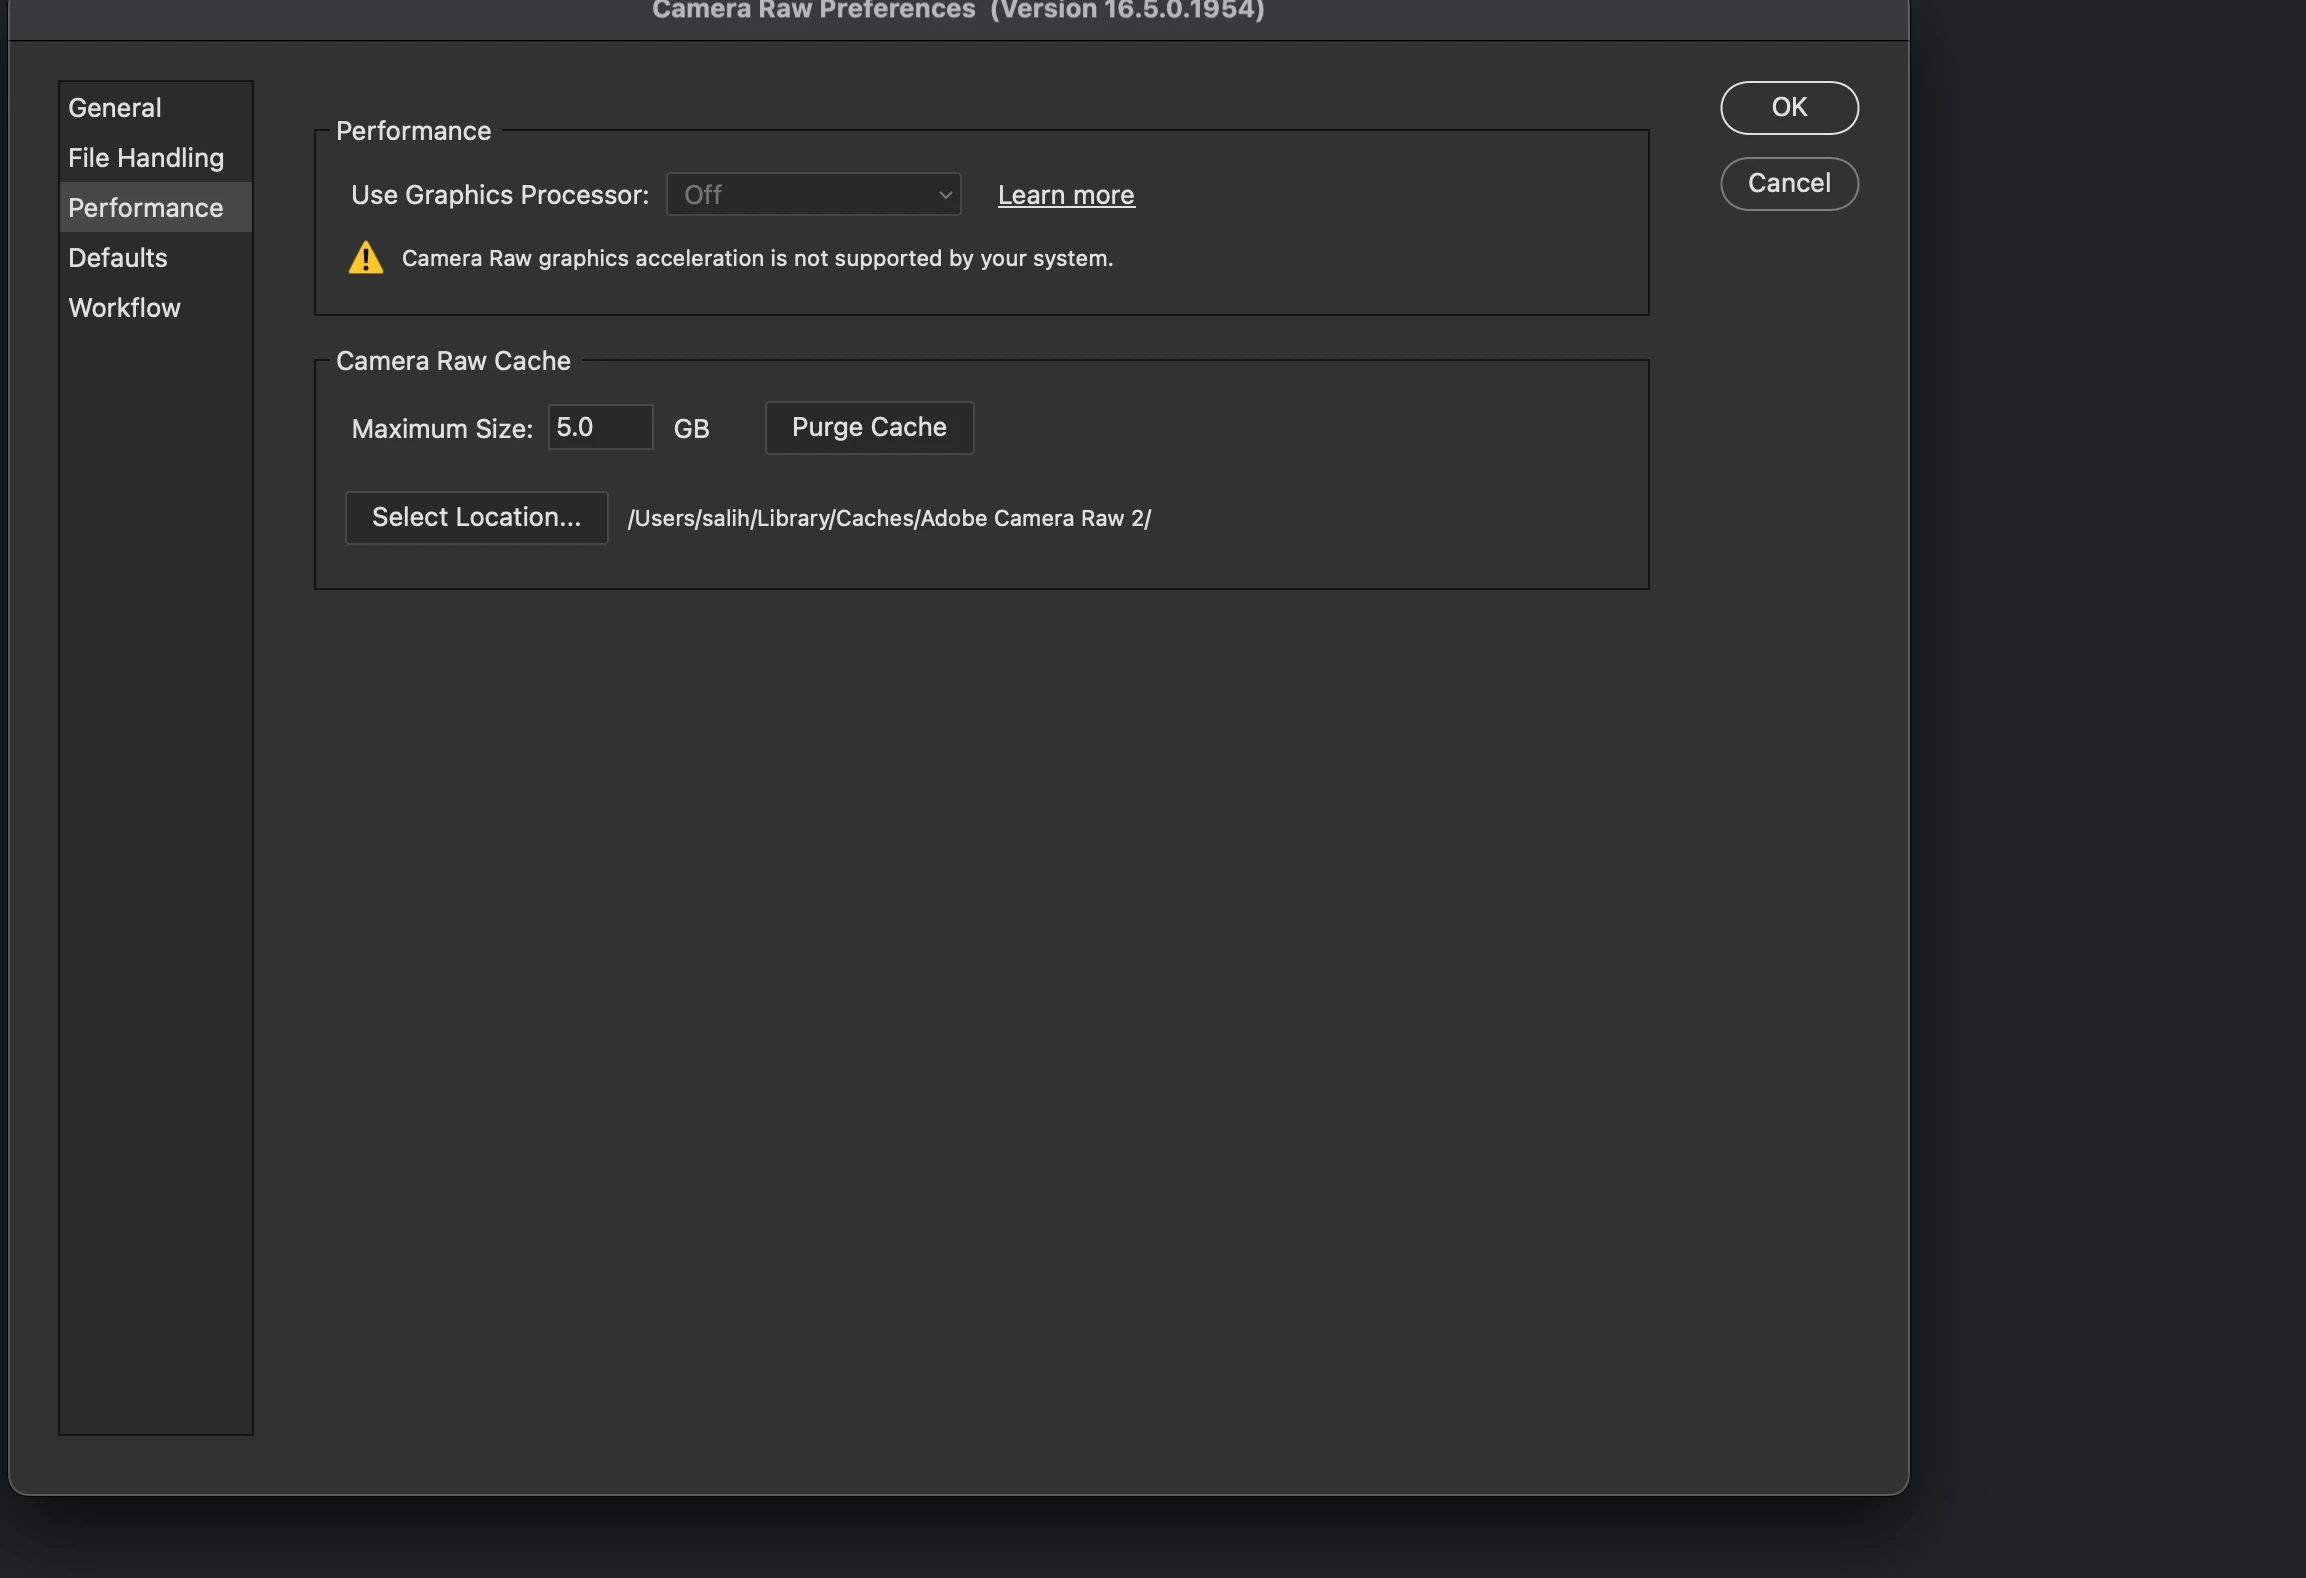Viewport: 2306px width, 1578px height.
Task: Open the Learn more link
Action: point(1066,195)
